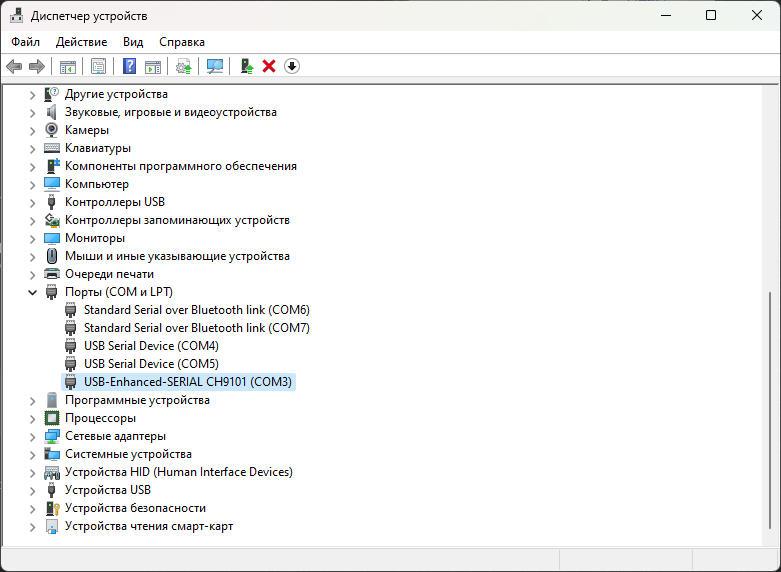Click the port icon next to COM6 Bluetooth link
781x572 pixels.
[71, 310]
